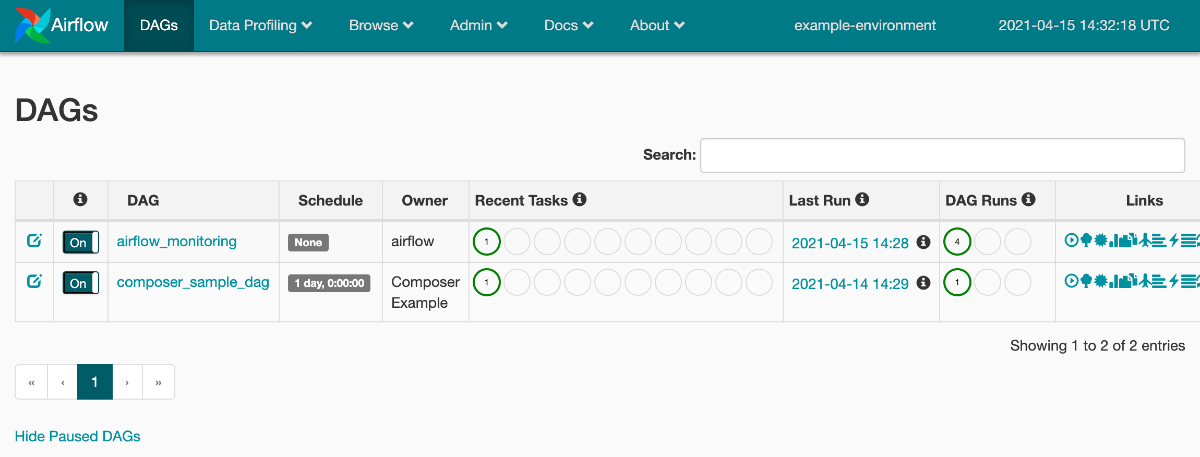
Task: Open Tasks Duration bar chart for composer_sample_dag
Action: pyautogui.click(x=1114, y=281)
